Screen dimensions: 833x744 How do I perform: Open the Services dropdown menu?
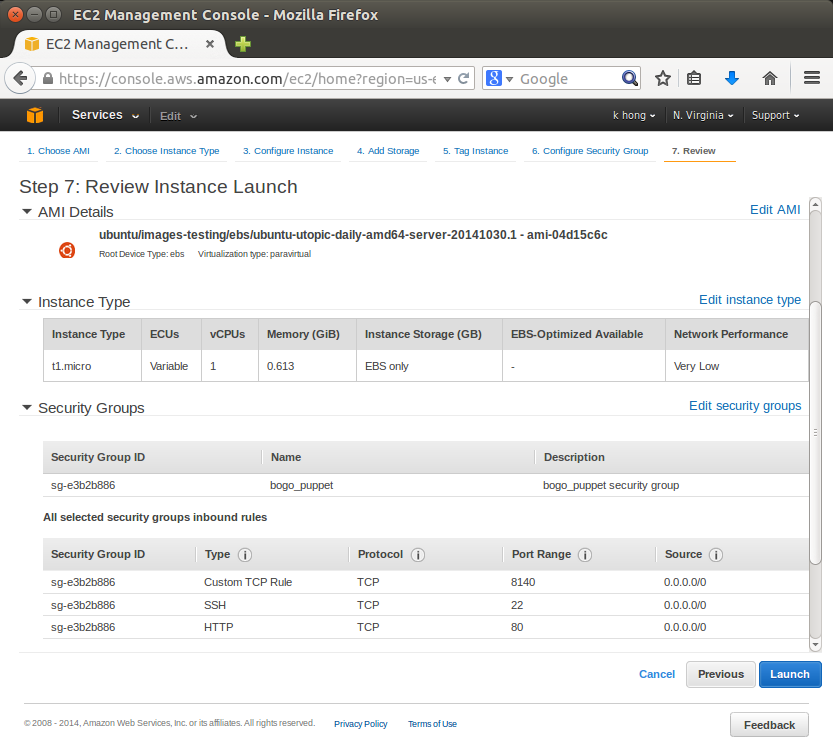105,115
